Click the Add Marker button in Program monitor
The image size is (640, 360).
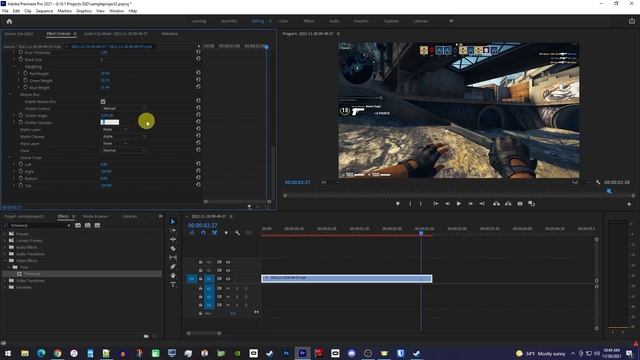[398, 203]
